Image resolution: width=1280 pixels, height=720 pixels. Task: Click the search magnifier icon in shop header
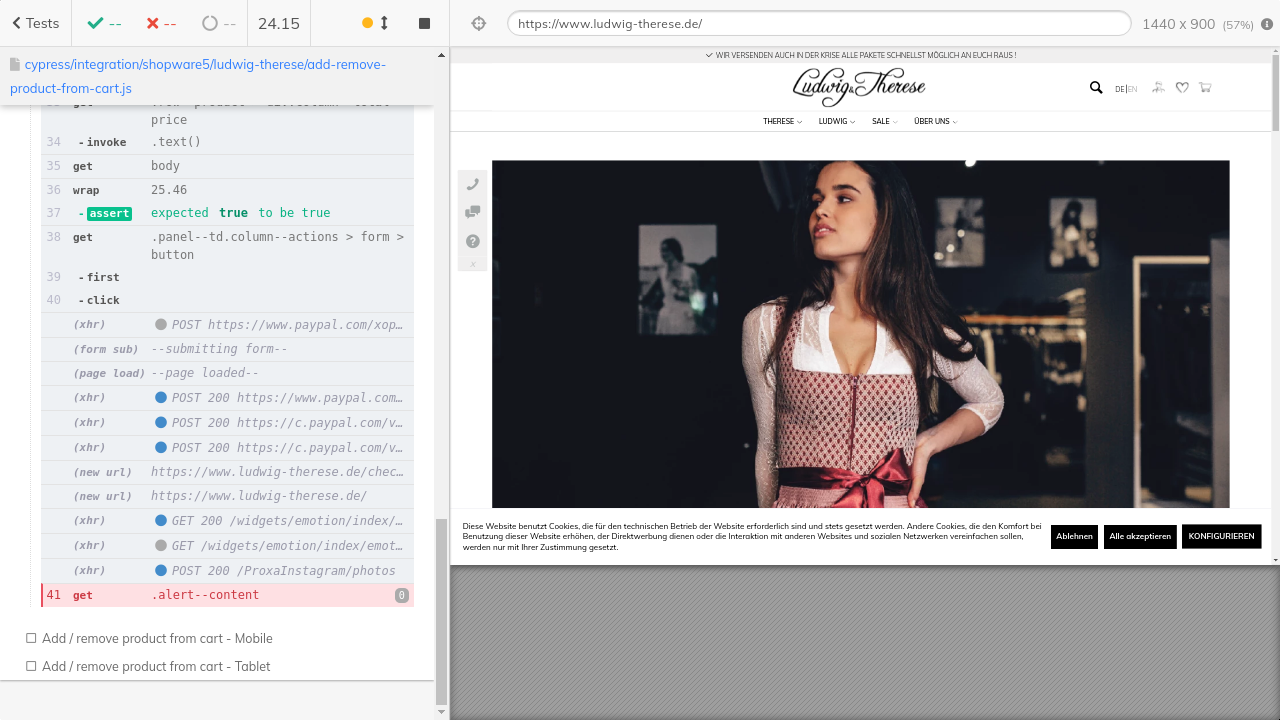(1096, 88)
